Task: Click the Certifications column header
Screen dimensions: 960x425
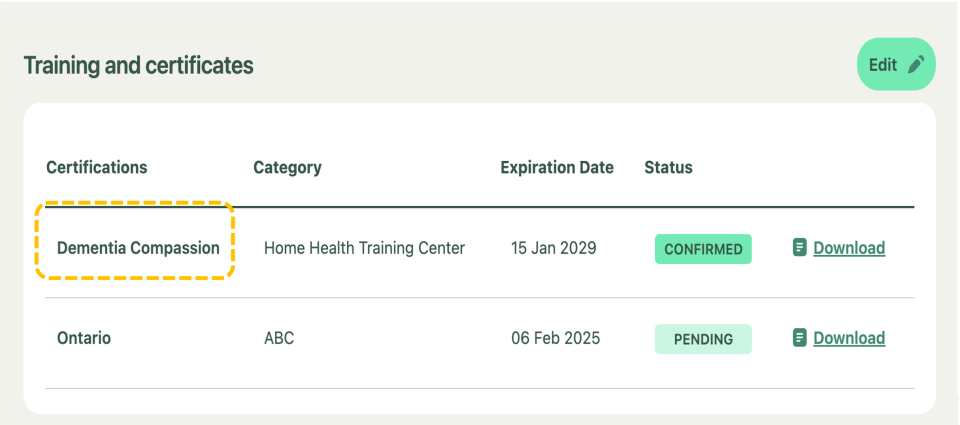Action: [97, 167]
